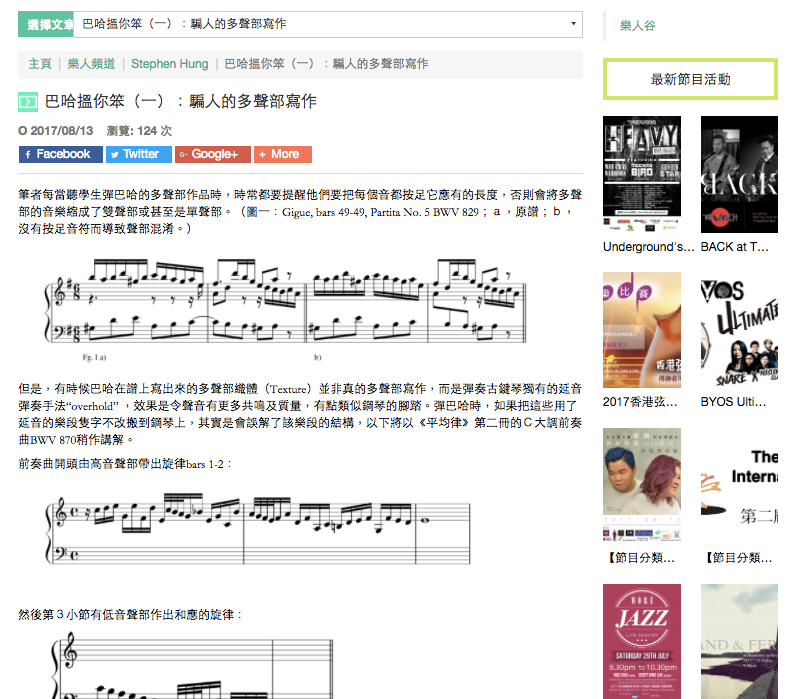
Task: Select the 最新節目活動 tab
Action: coord(690,79)
